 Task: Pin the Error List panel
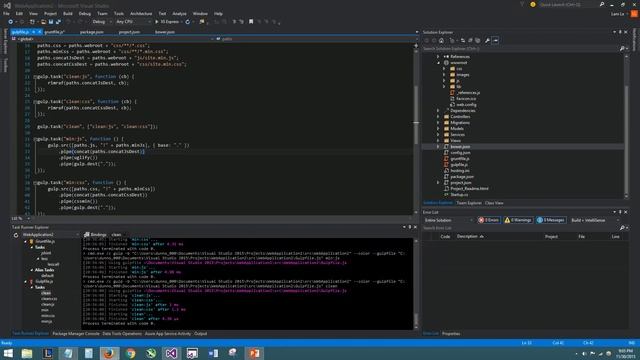(x=620, y=212)
